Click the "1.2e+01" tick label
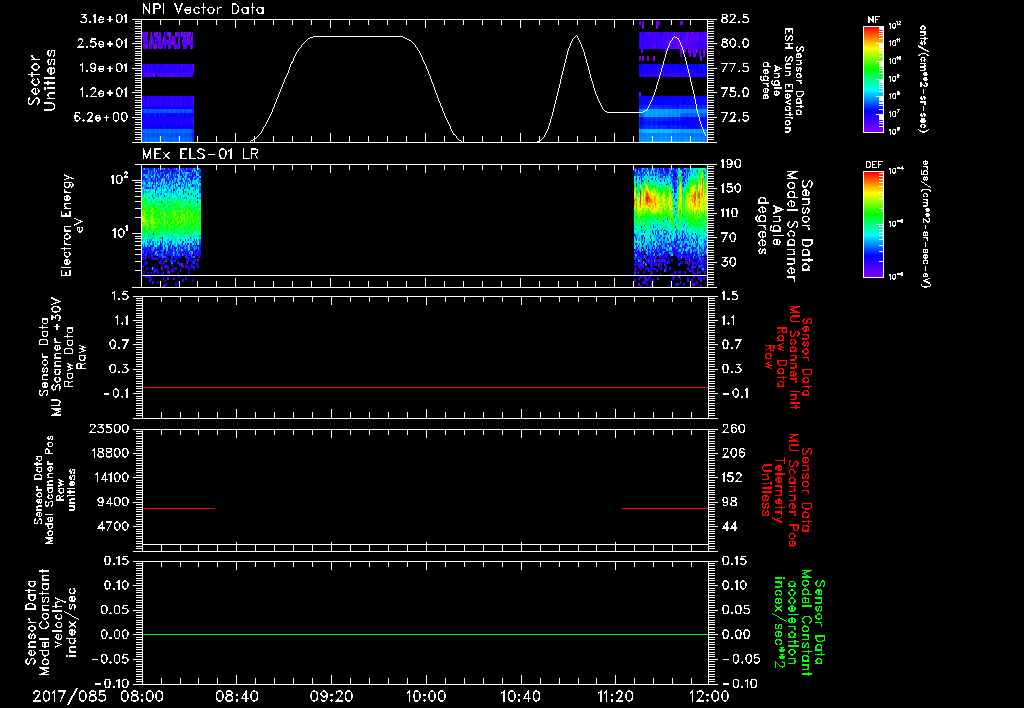The image size is (1024, 708). [x=103, y=93]
